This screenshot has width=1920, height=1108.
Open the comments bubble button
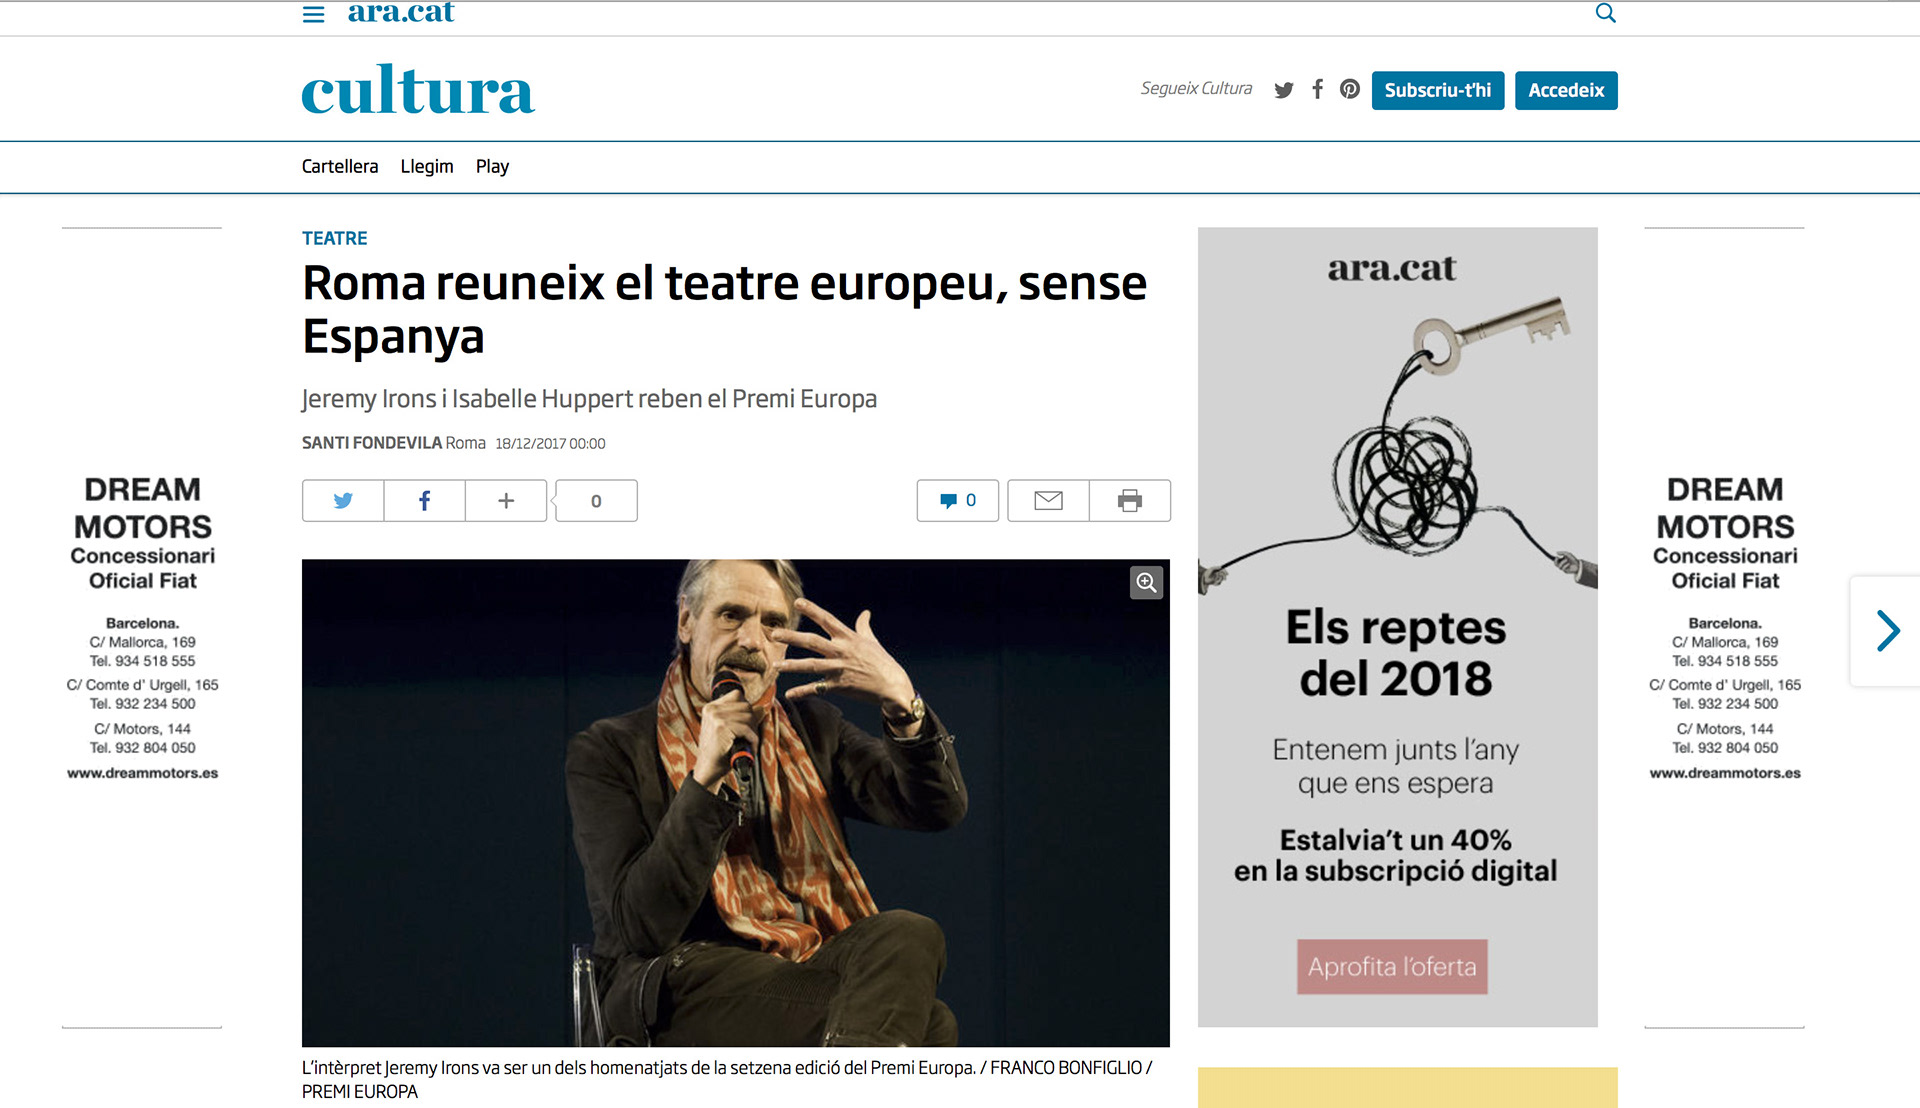[x=958, y=500]
